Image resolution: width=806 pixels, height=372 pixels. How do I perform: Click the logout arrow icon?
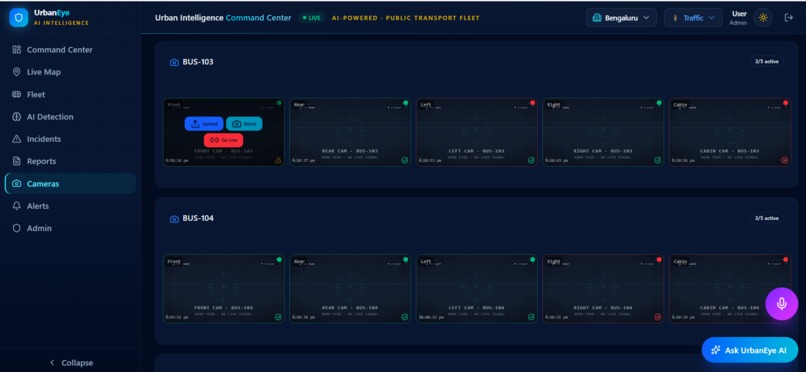pos(789,17)
